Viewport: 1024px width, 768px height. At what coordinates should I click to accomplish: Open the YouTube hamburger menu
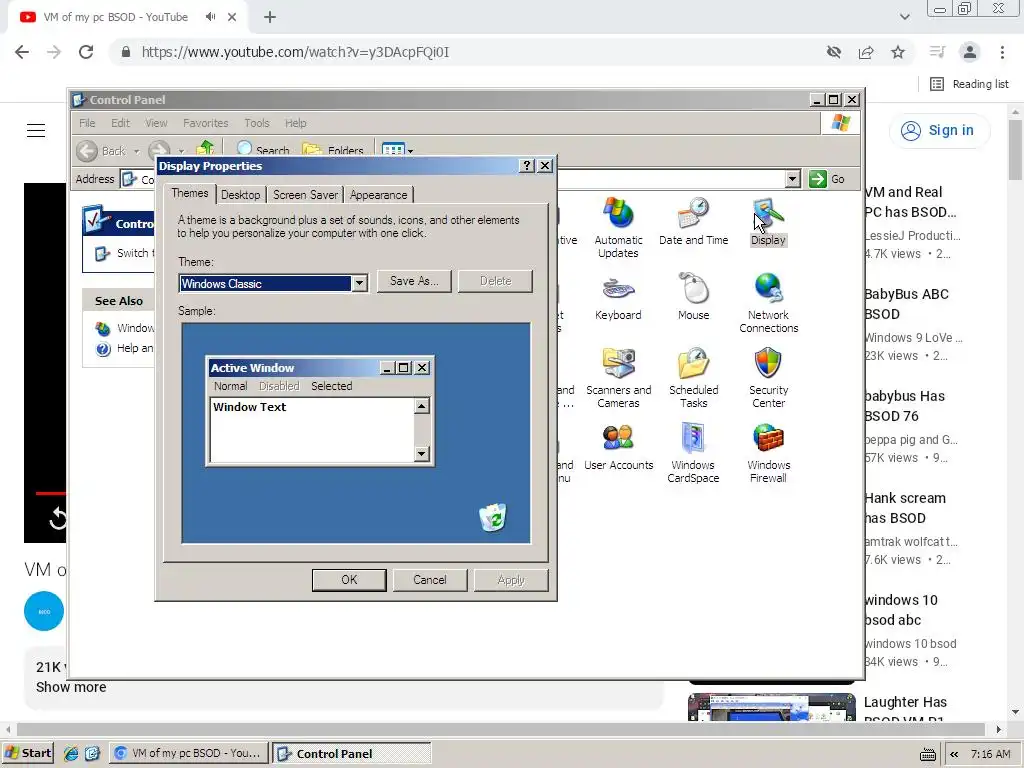pyautogui.click(x=36, y=131)
